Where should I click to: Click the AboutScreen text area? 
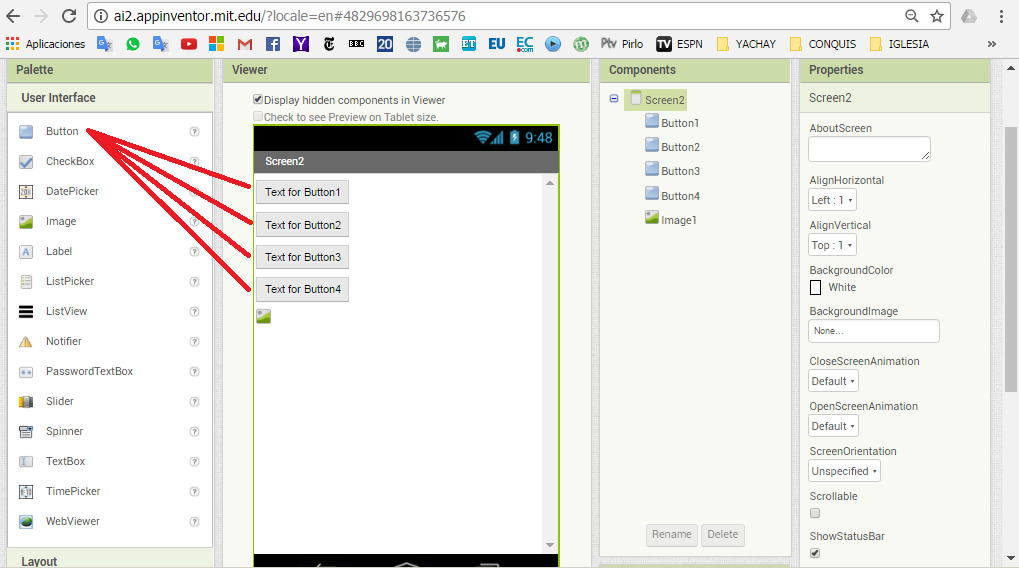(x=869, y=149)
